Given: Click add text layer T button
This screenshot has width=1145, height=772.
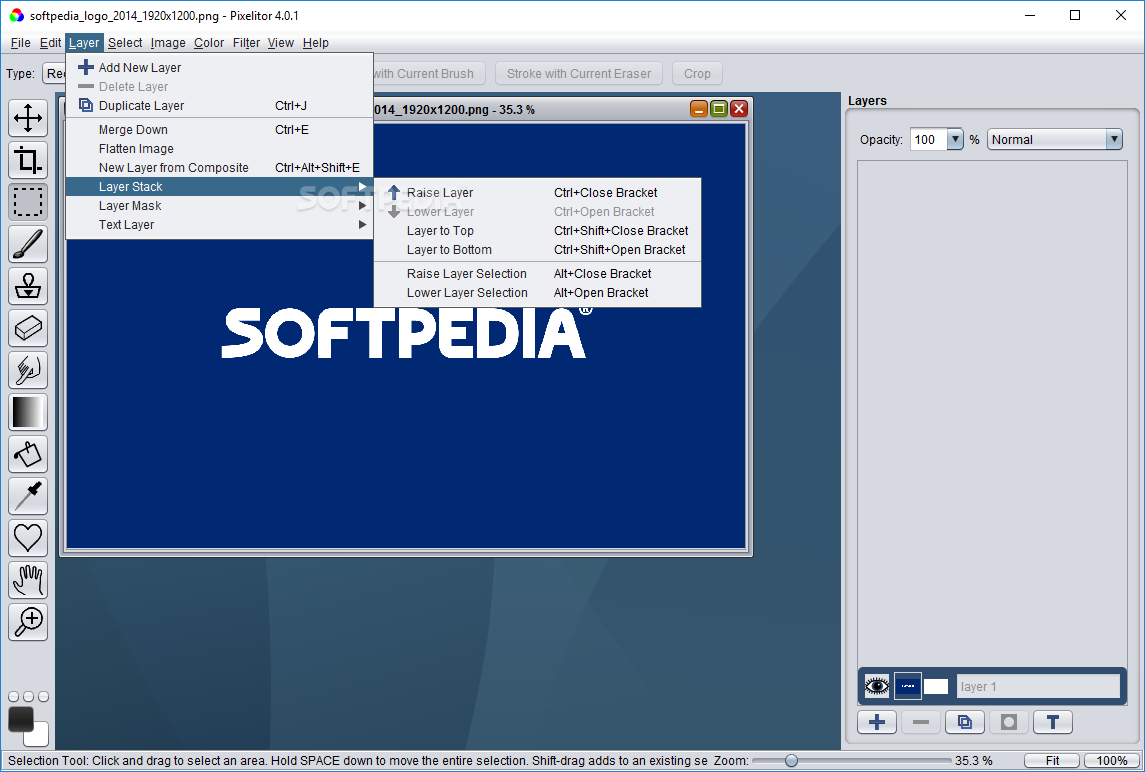Looking at the screenshot, I should click(1053, 722).
